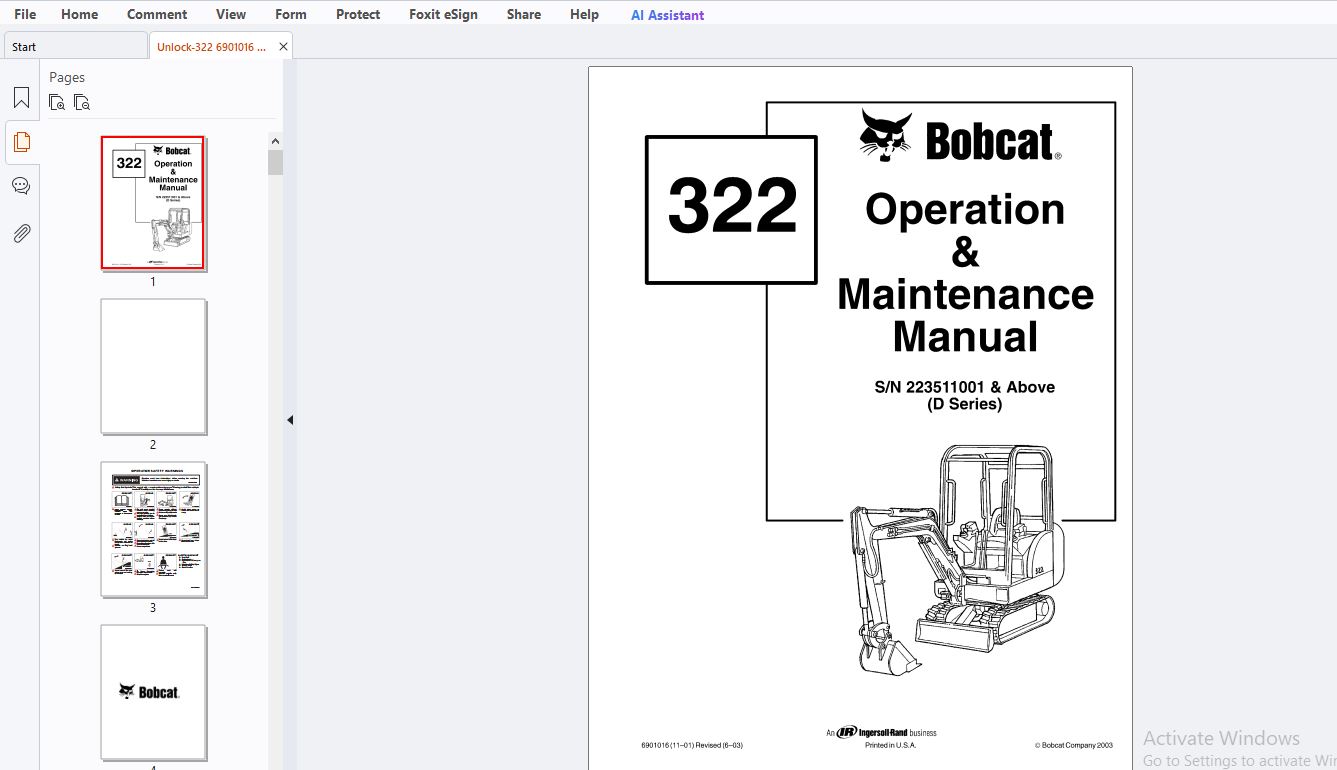Select page 1 thumbnail
The width and height of the screenshot is (1337, 770).
(x=153, y=203)
